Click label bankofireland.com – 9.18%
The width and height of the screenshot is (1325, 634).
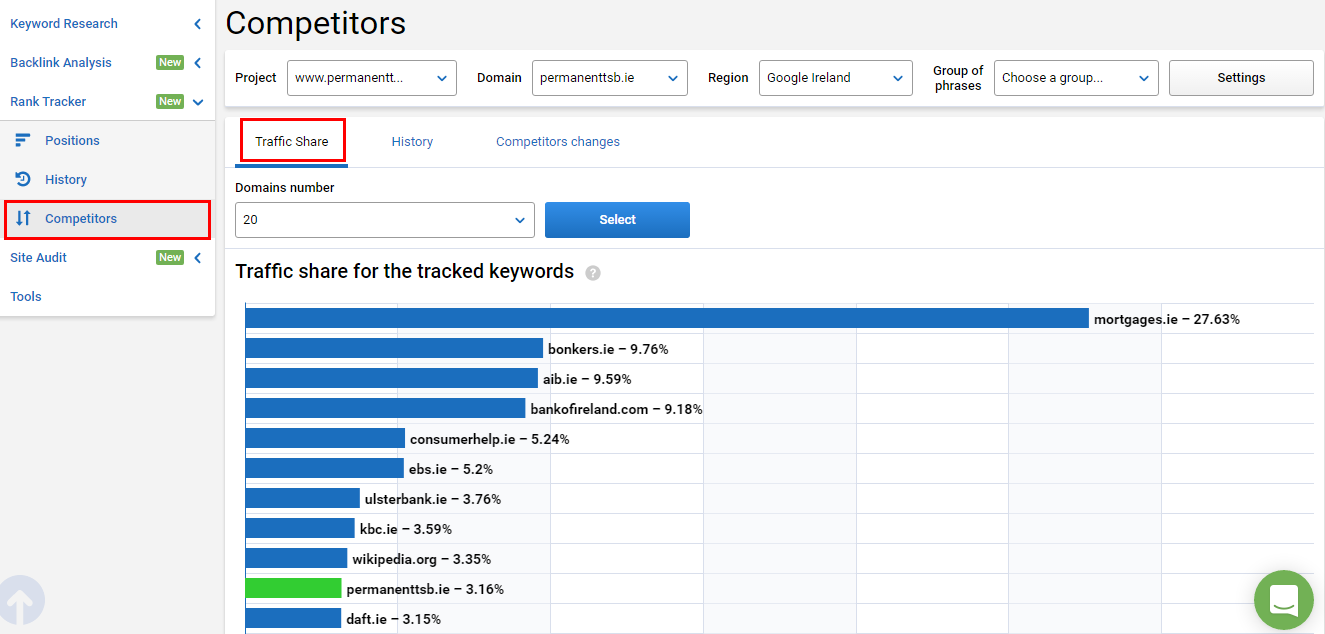click(x=616, y=409)
